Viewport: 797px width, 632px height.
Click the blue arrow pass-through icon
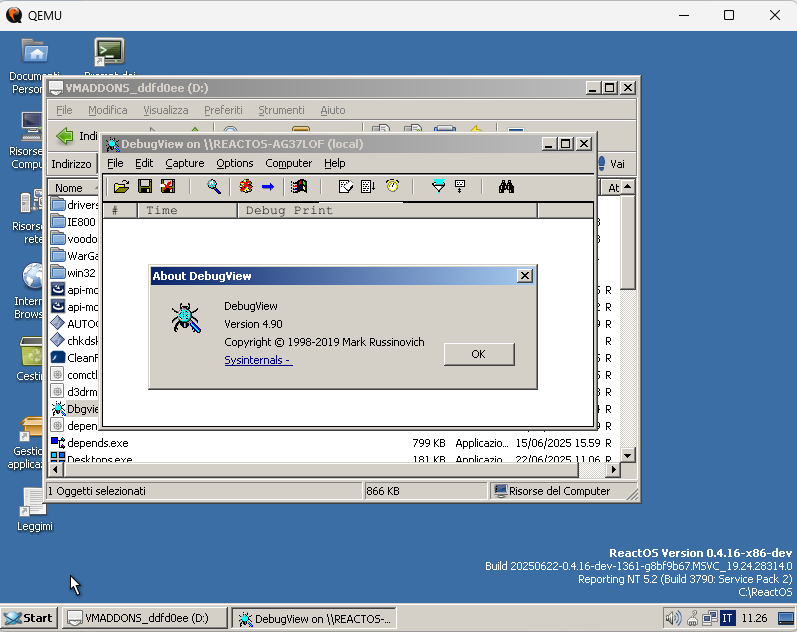pyautogui.click(x=268, y=187)
